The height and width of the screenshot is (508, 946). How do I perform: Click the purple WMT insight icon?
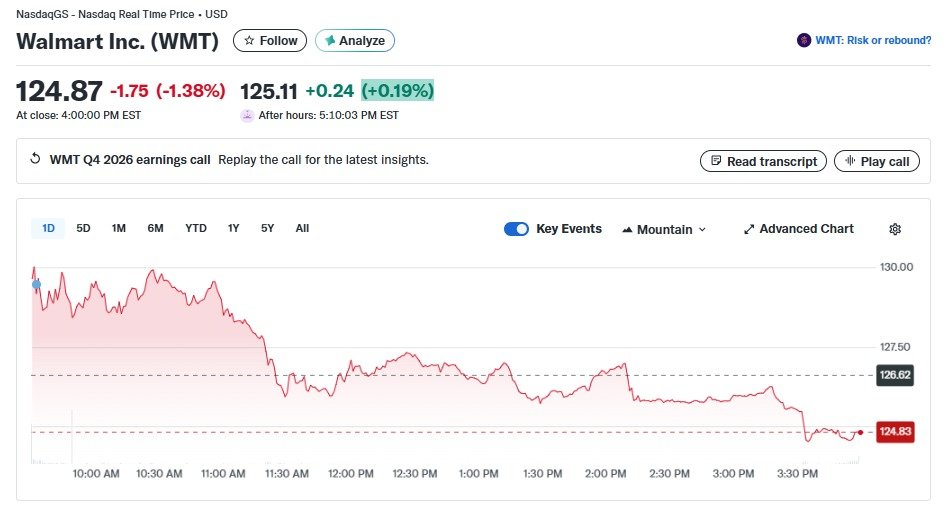point(804,41)
